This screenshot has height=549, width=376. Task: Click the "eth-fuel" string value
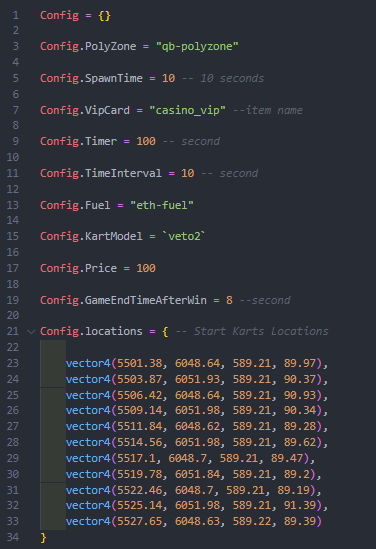[162, 205]
